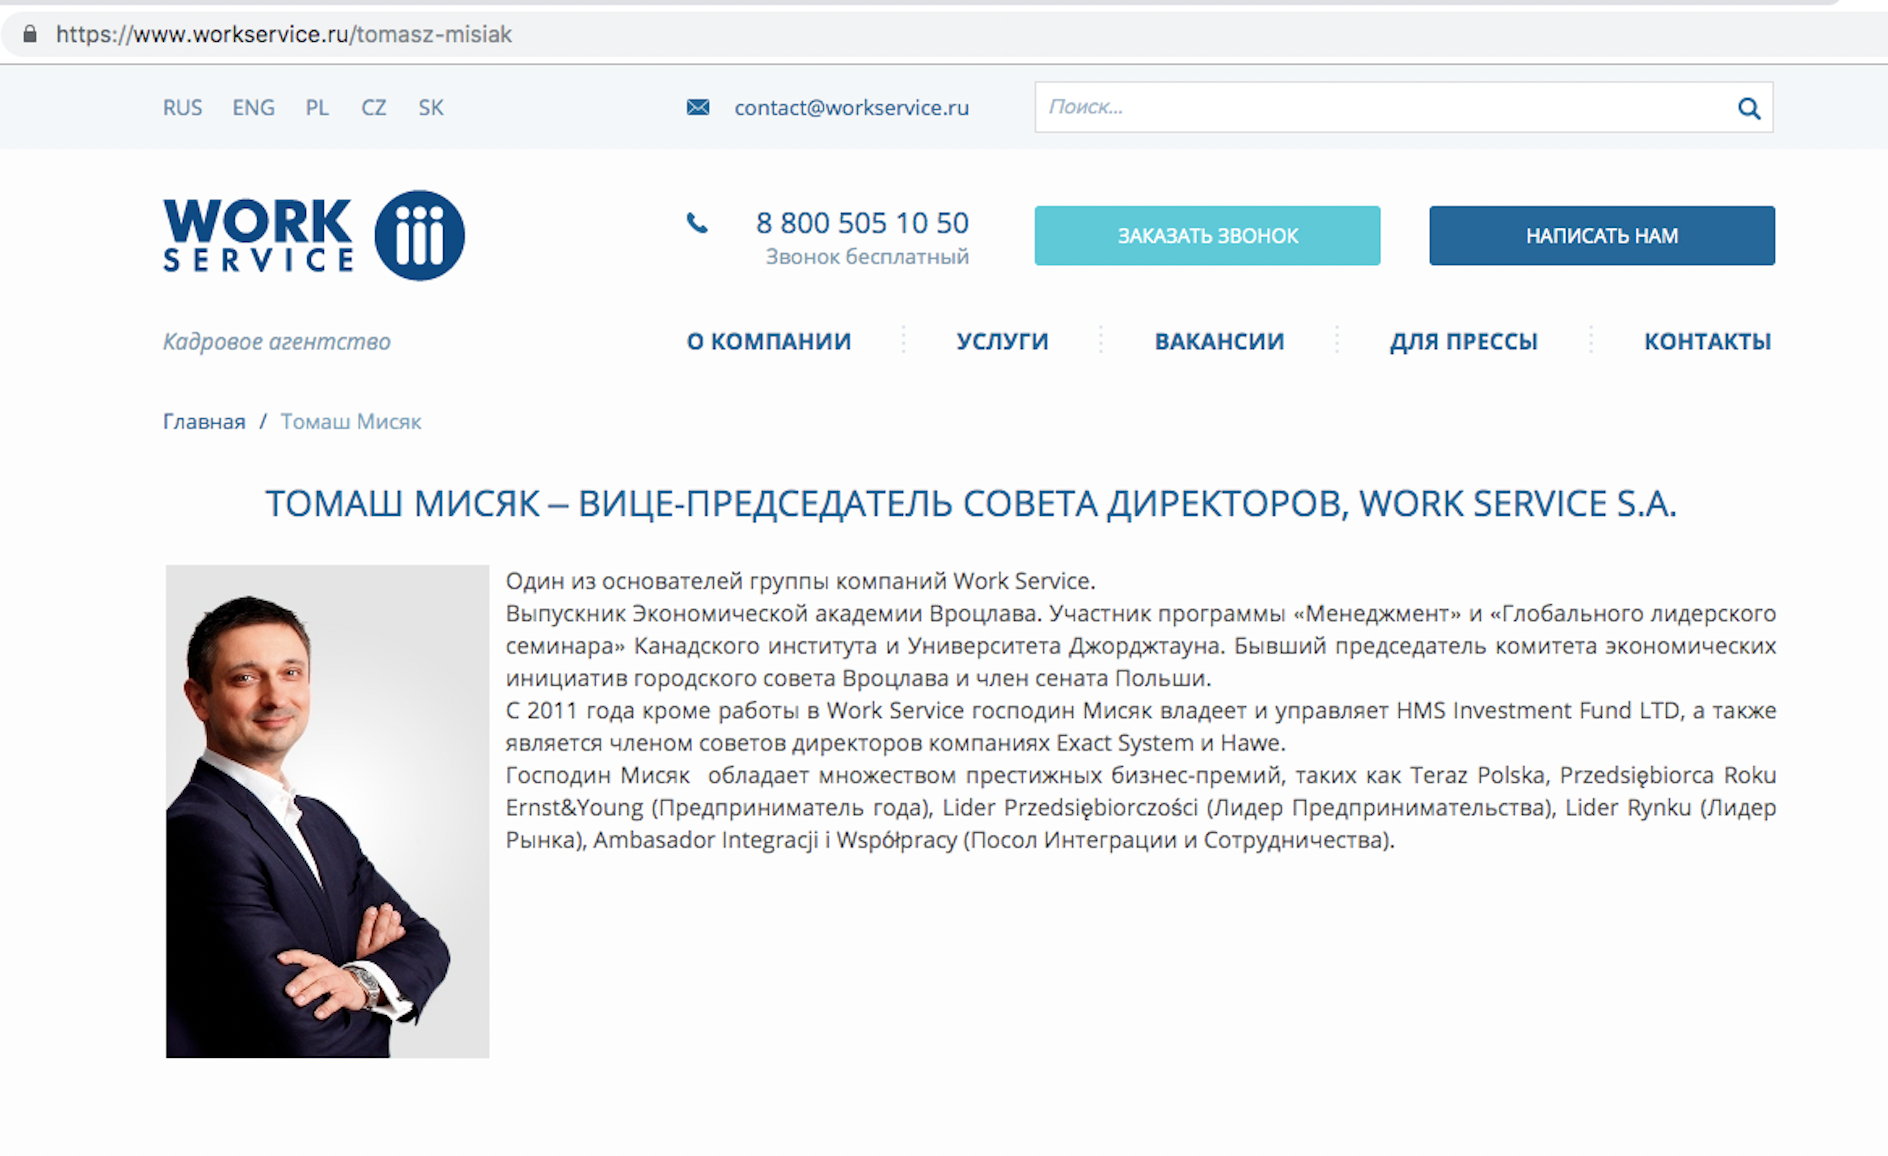Click the browser URL address text

tap(284, 34)
